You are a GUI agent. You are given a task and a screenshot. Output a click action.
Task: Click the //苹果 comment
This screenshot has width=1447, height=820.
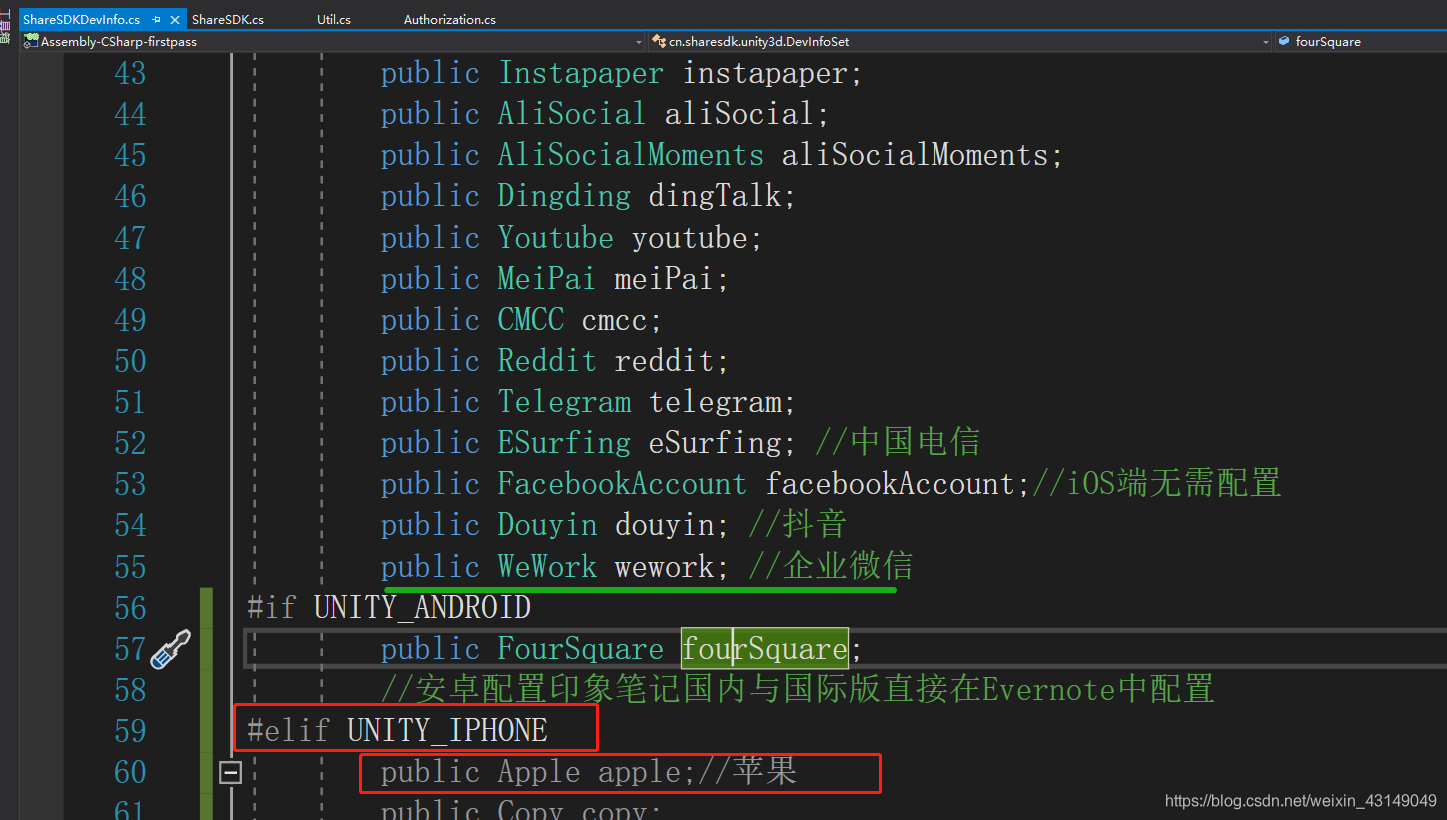pos(747,772)
